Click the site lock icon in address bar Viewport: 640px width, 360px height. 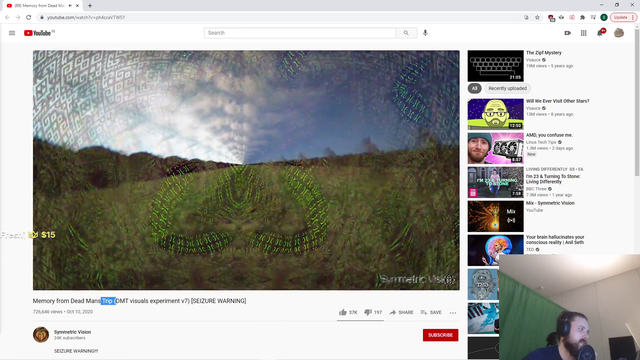pyautogui.click(x=41, y=18)
